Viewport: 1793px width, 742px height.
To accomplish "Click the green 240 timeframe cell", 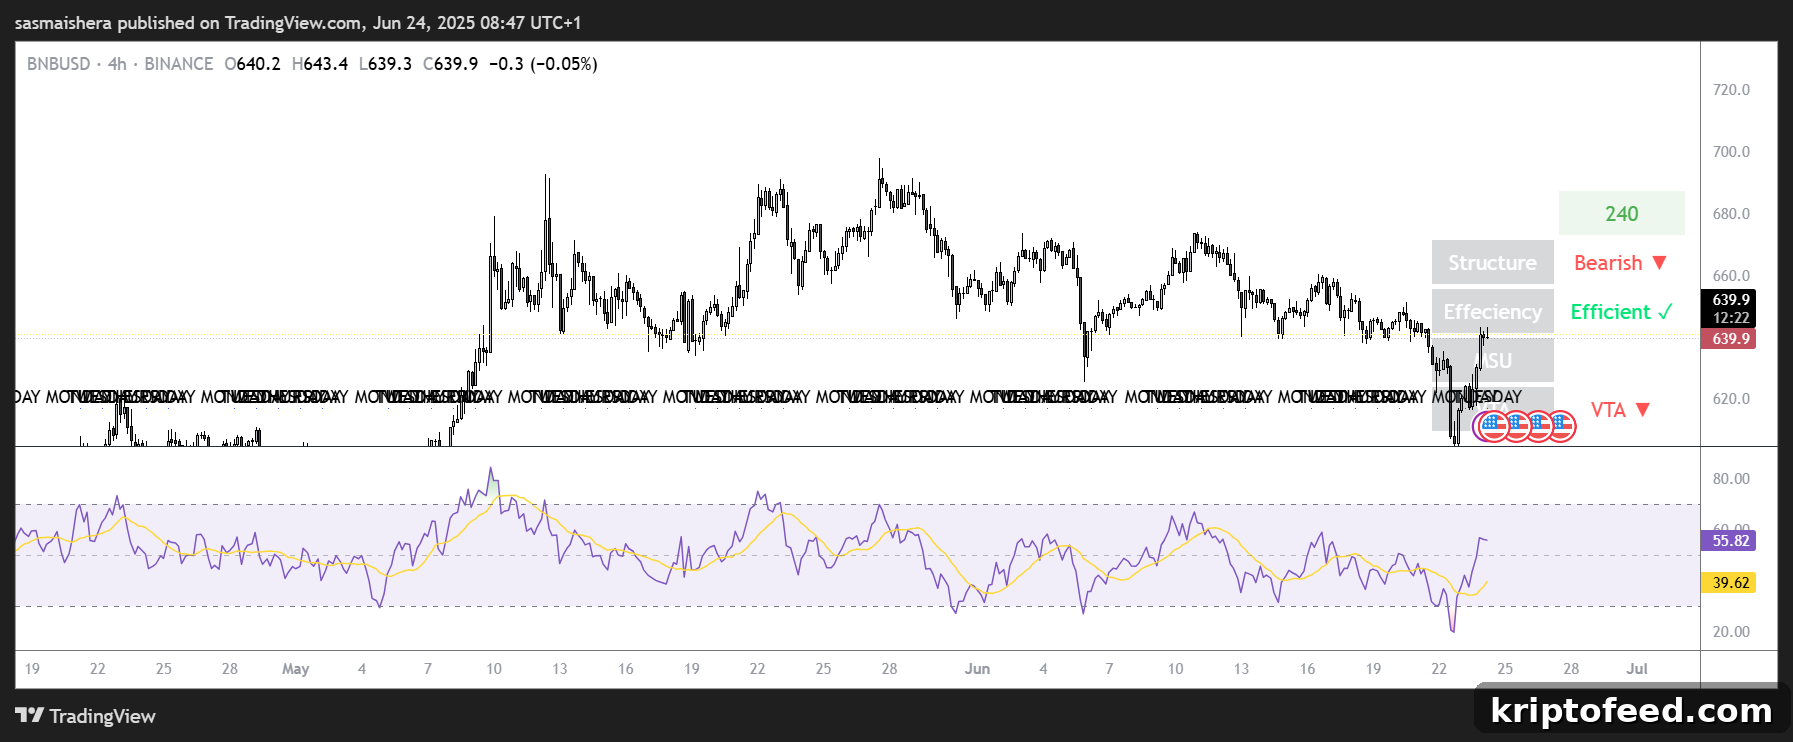I will pos(1621,213).
